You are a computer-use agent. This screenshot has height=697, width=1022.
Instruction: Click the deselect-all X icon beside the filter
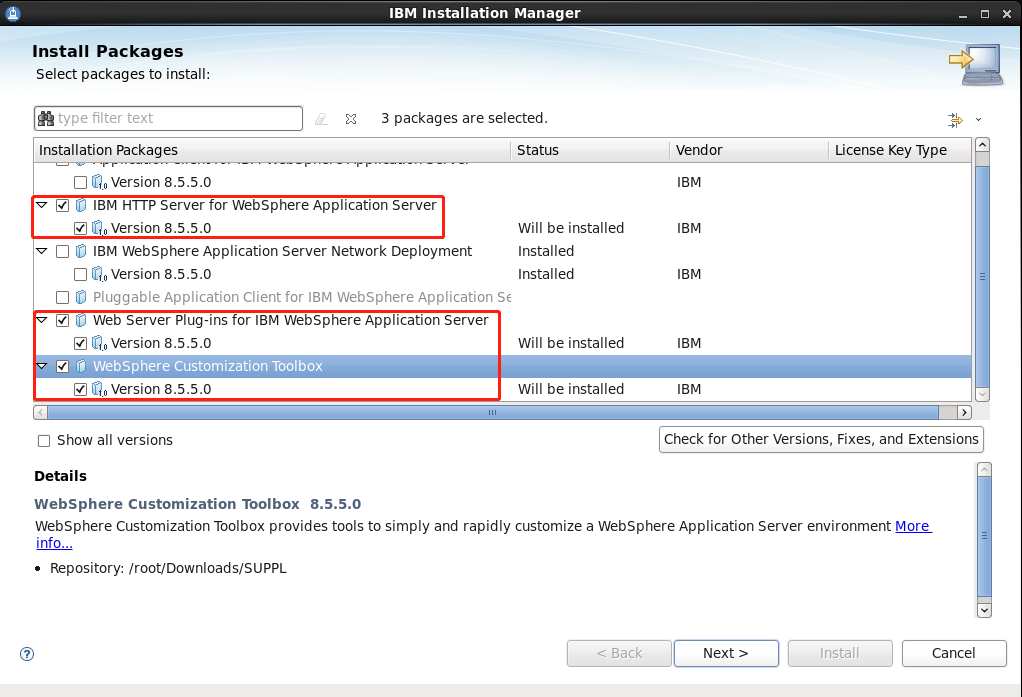click(x=351, y=119)
